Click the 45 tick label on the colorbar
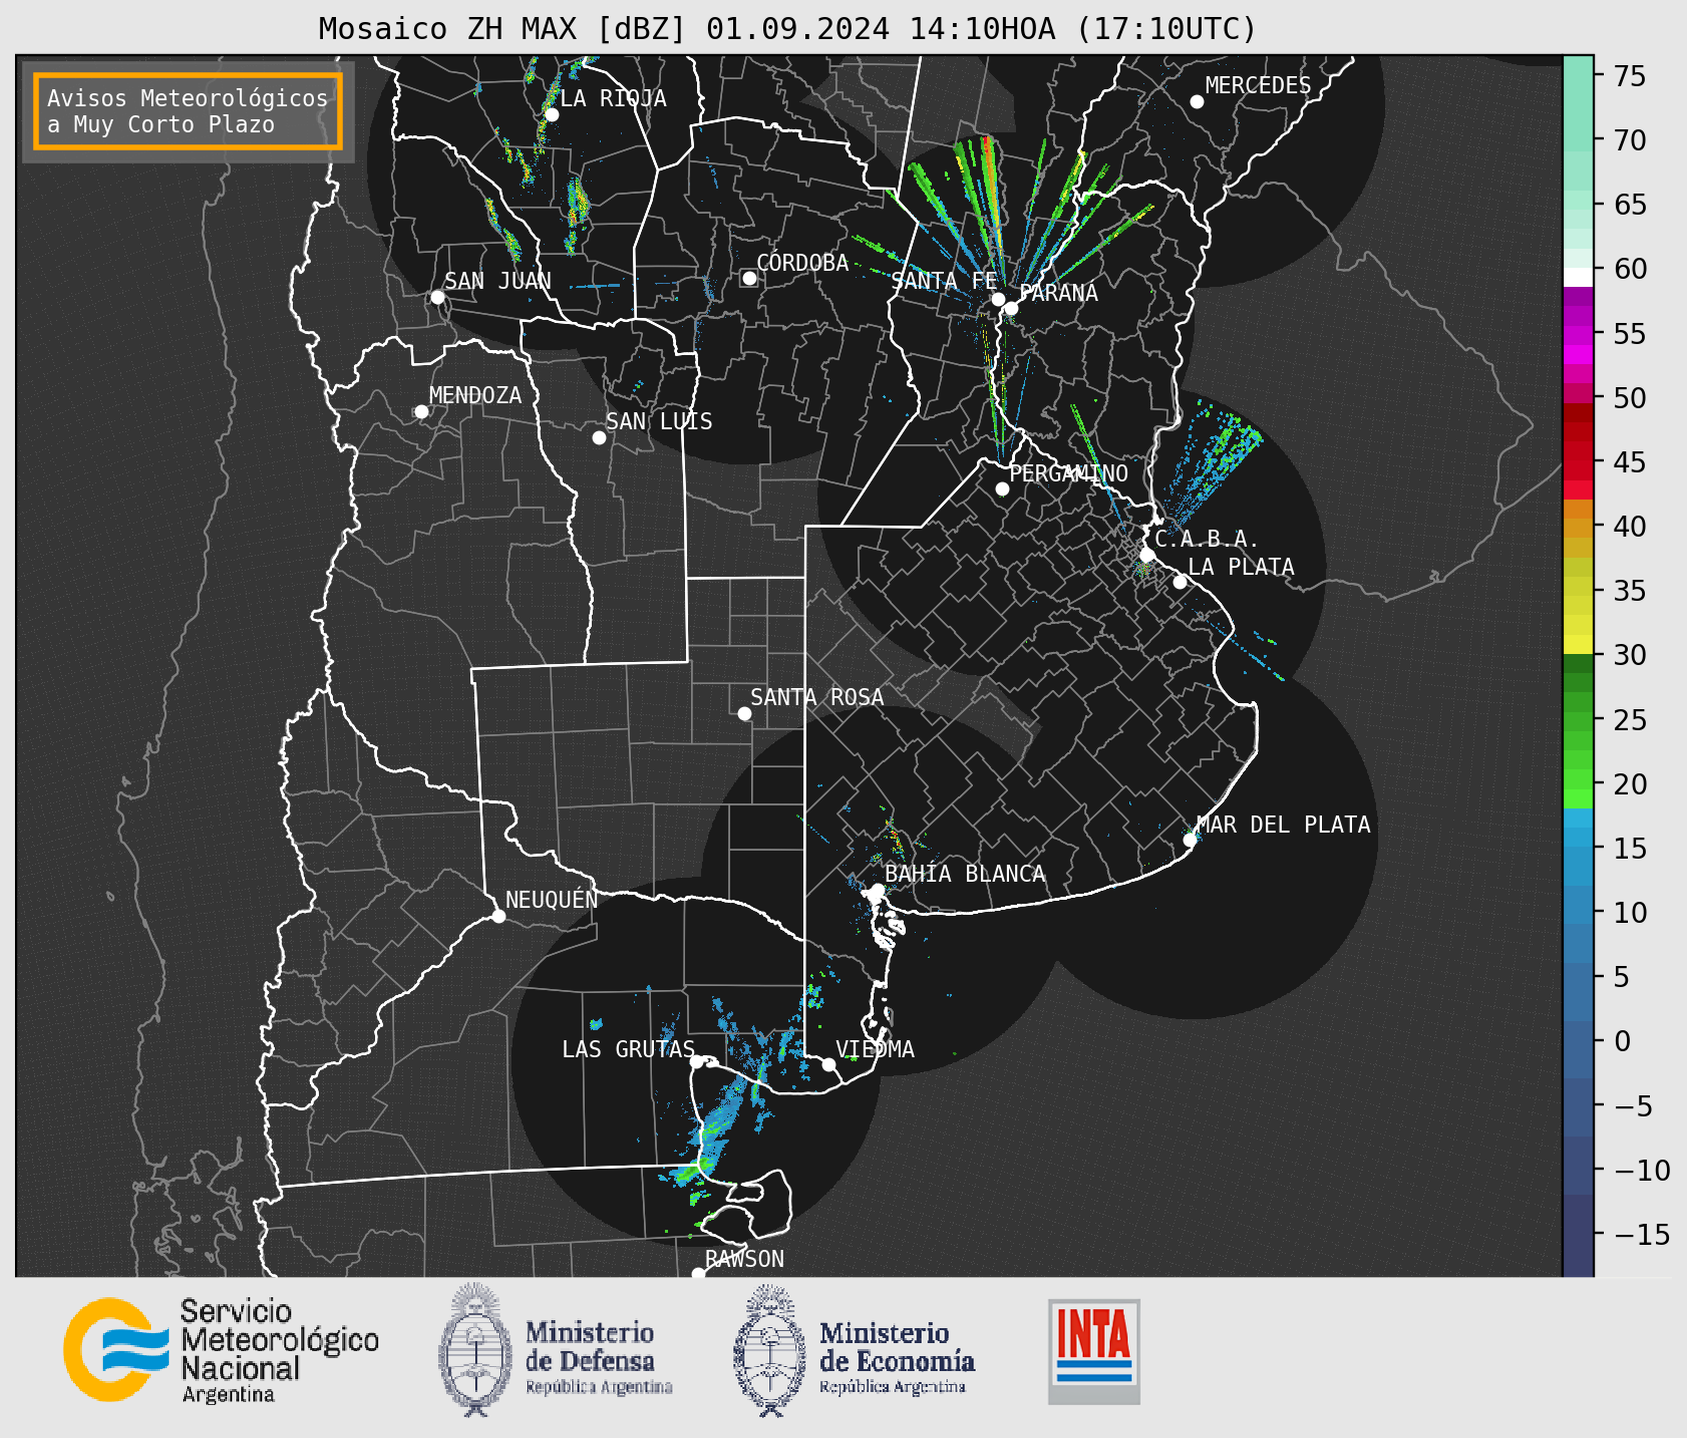This screenshot has width=1687, height=1438. [x=1630, y=462]
